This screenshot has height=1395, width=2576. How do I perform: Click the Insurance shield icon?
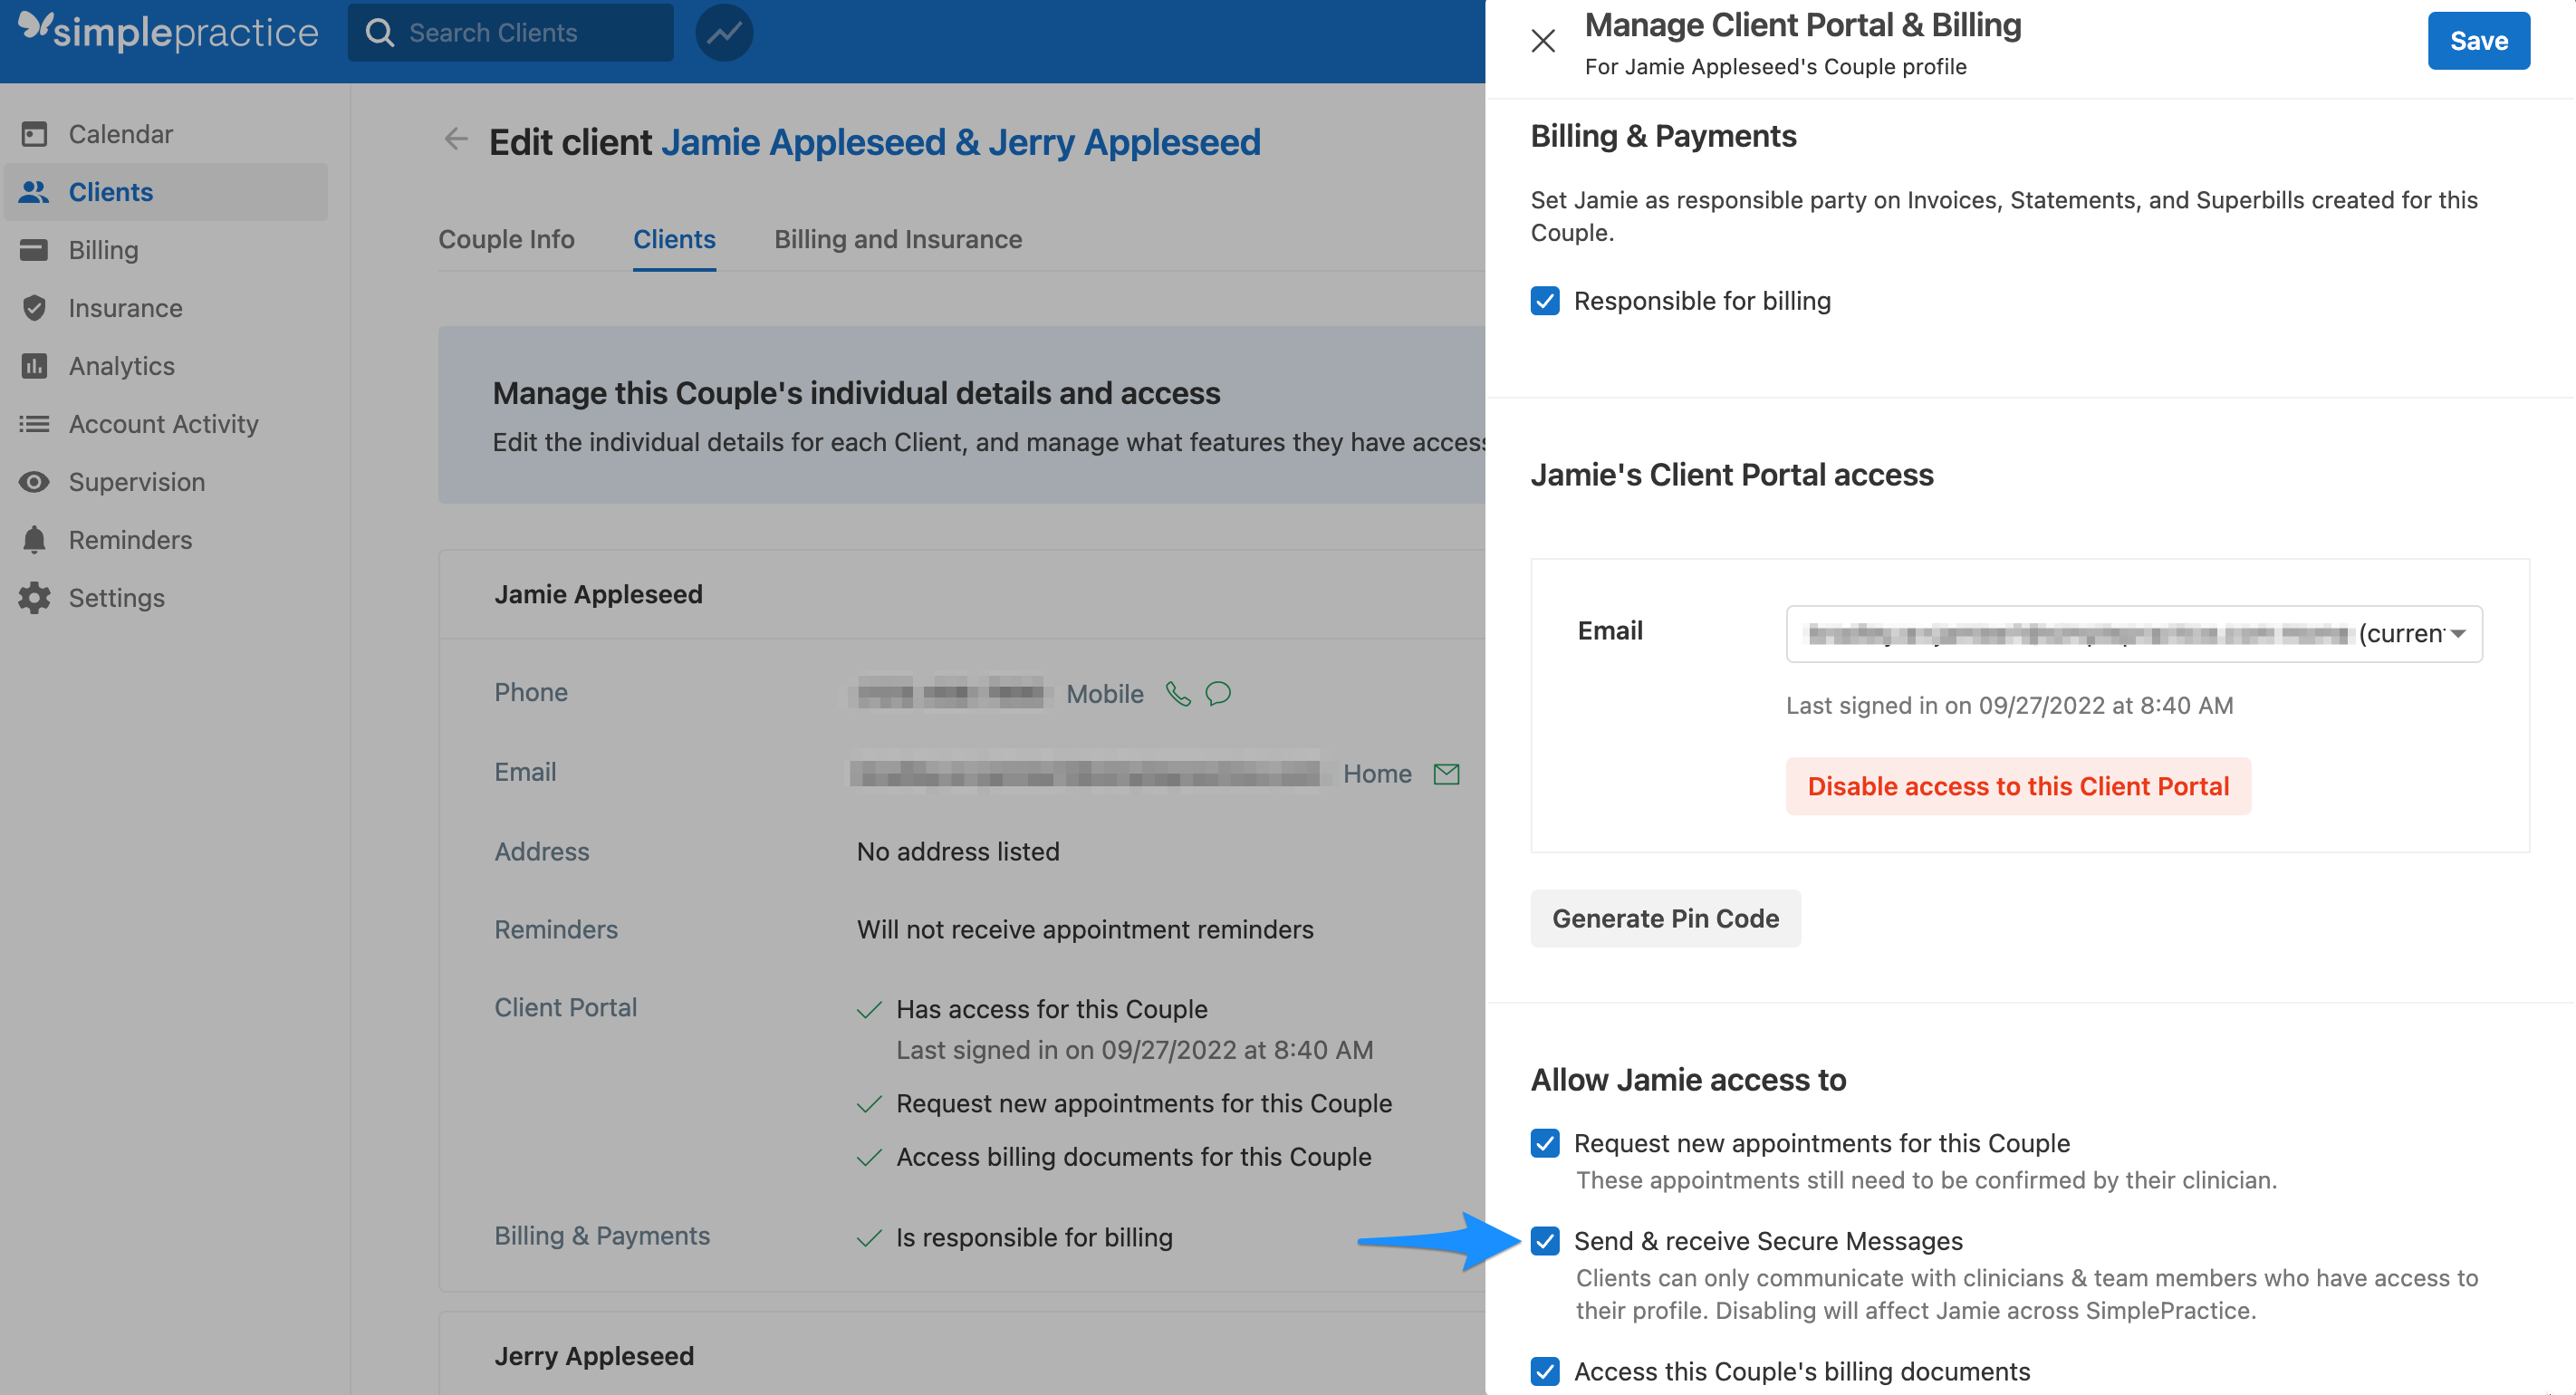34,307
